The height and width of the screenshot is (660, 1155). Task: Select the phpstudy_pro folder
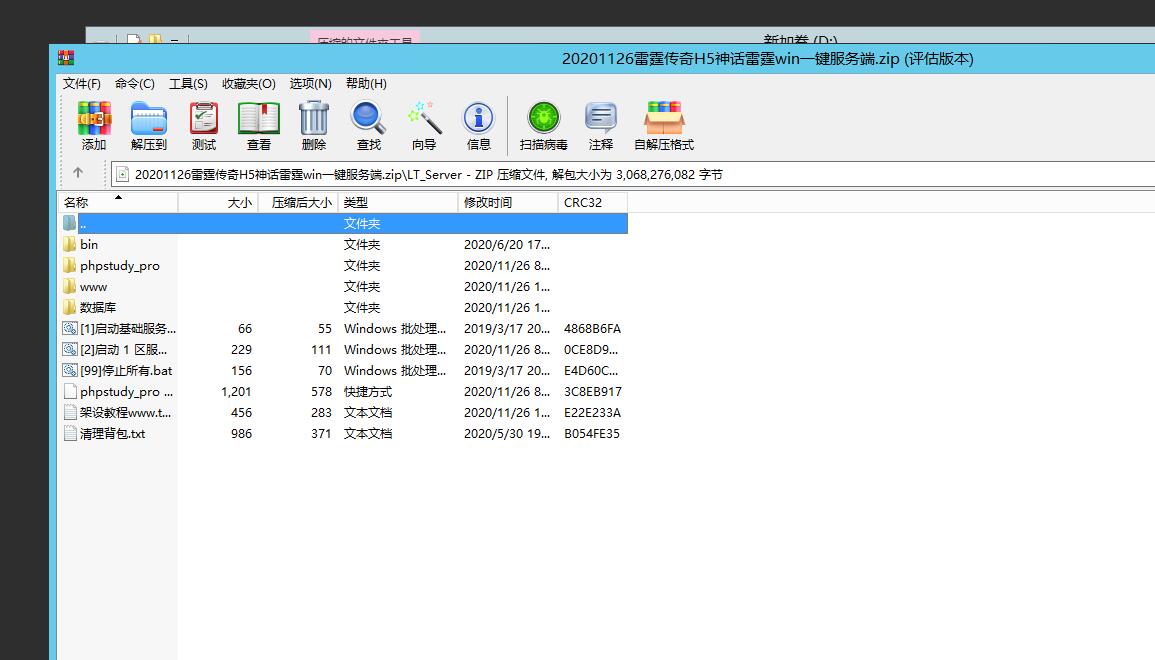pos(119,266)
